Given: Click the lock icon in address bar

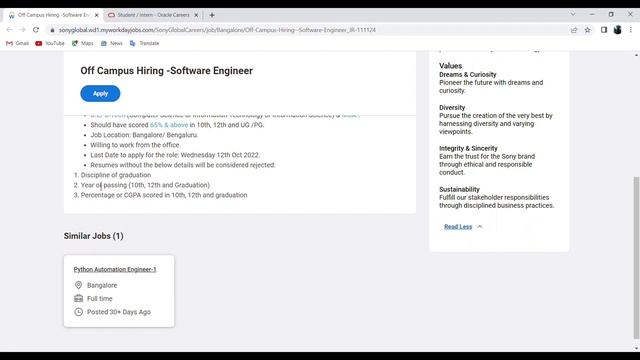Looking at the screenshot, I should click(x=52, y=30).
